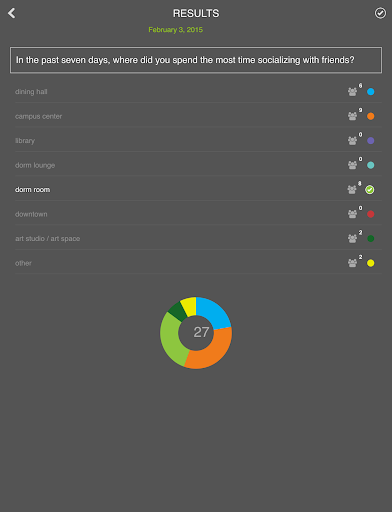Click the RESULTS title
The height and width of the screenshot is (512, 392).
(x=196, y=13)
